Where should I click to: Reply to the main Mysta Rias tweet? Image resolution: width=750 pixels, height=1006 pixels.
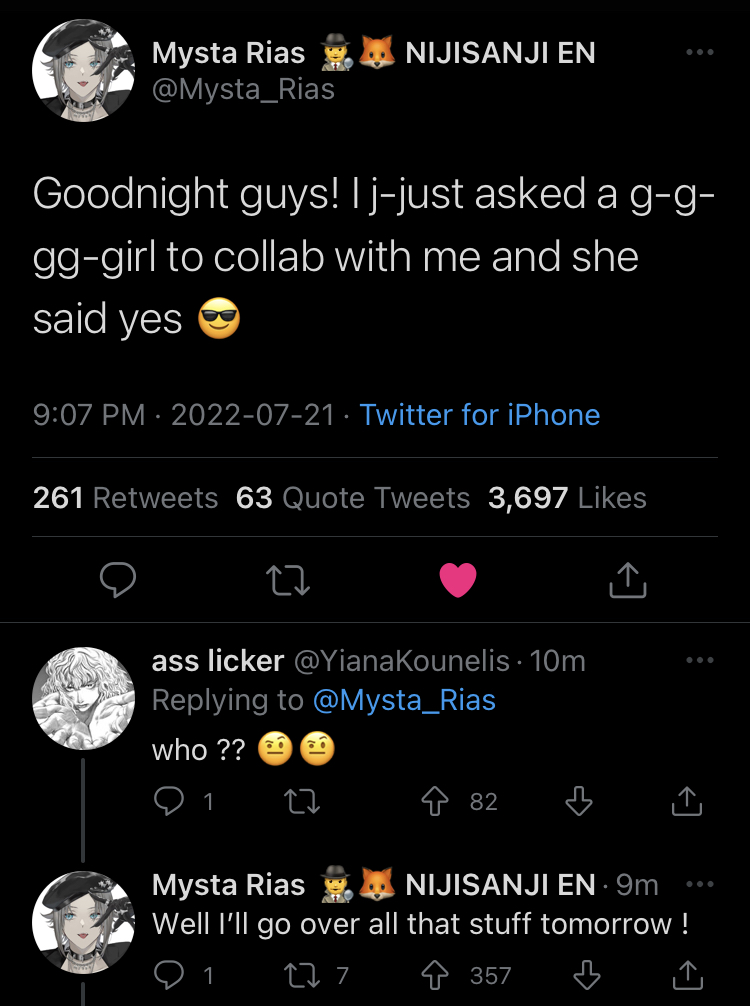coord(119,579)
